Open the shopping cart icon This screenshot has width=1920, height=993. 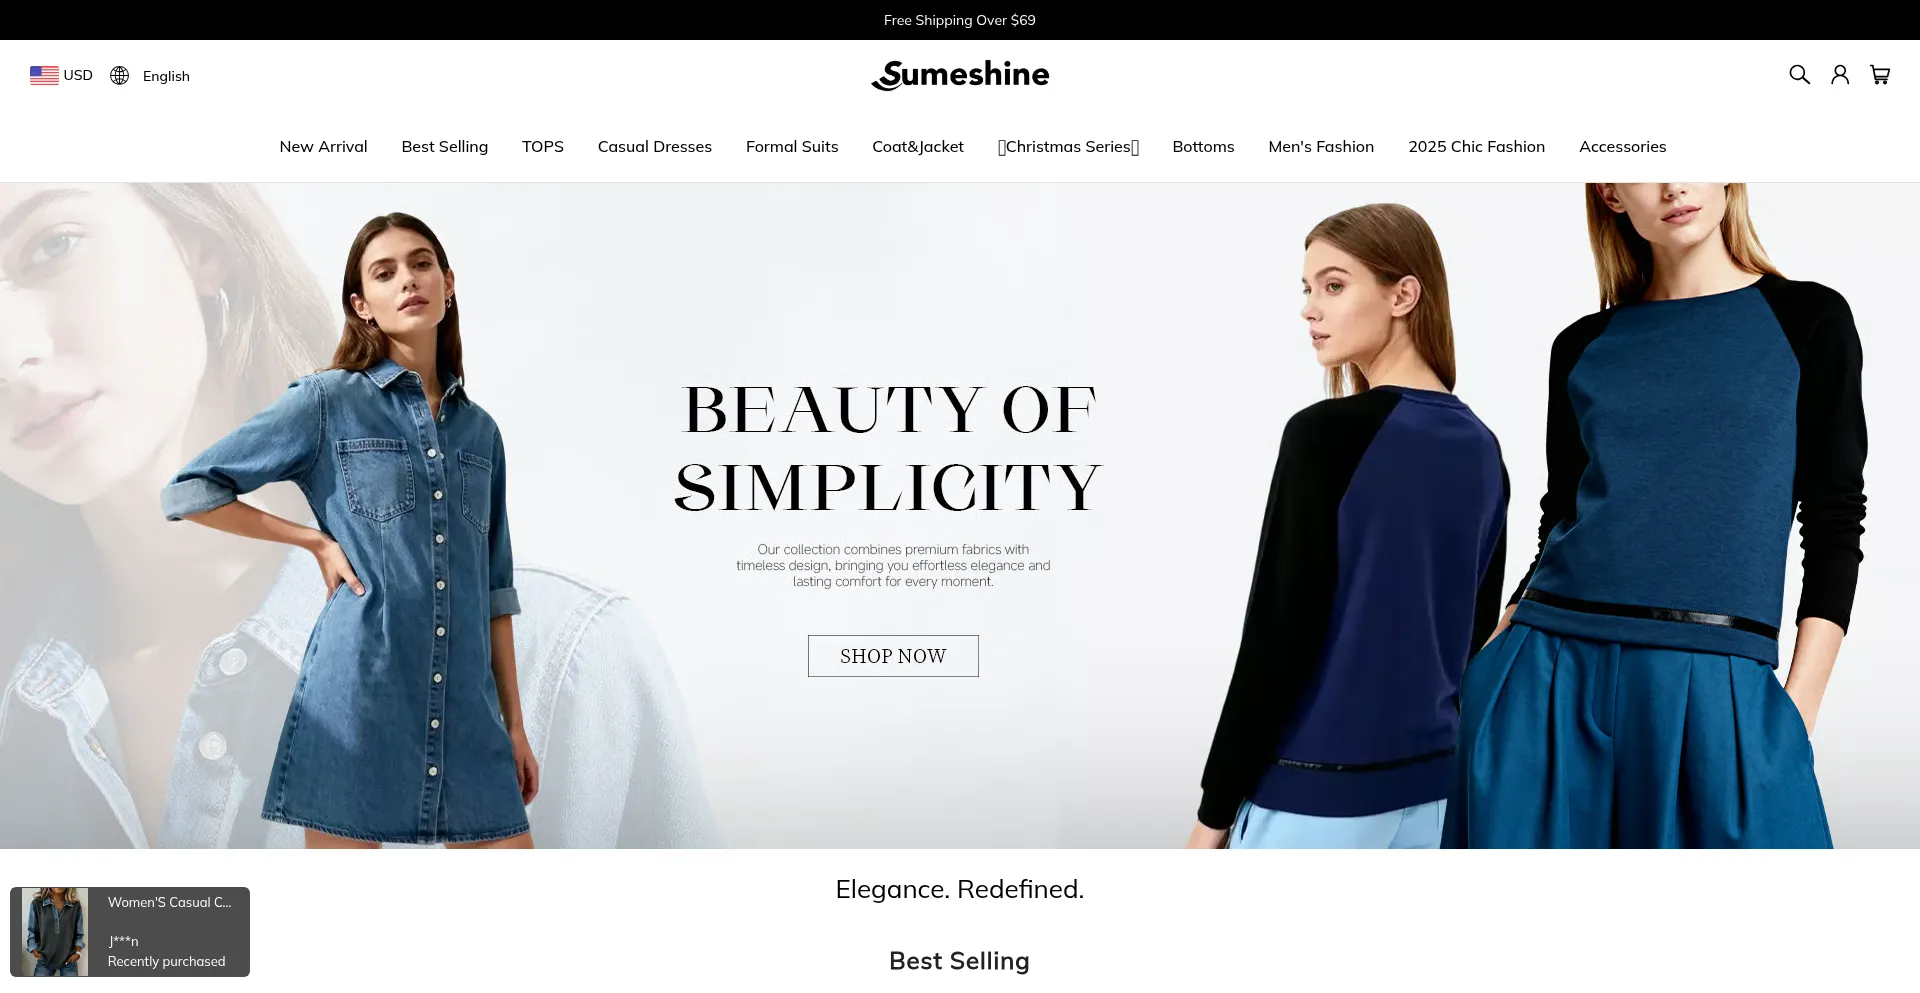click(1880, 74)
